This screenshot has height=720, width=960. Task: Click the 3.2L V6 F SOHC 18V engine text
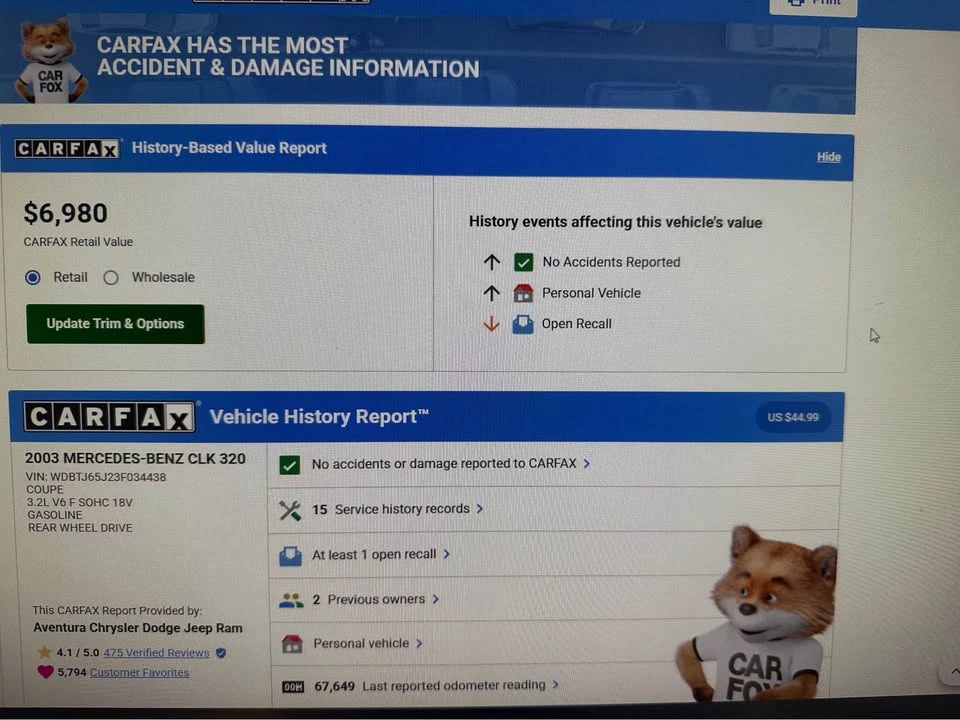click(80, 503)
